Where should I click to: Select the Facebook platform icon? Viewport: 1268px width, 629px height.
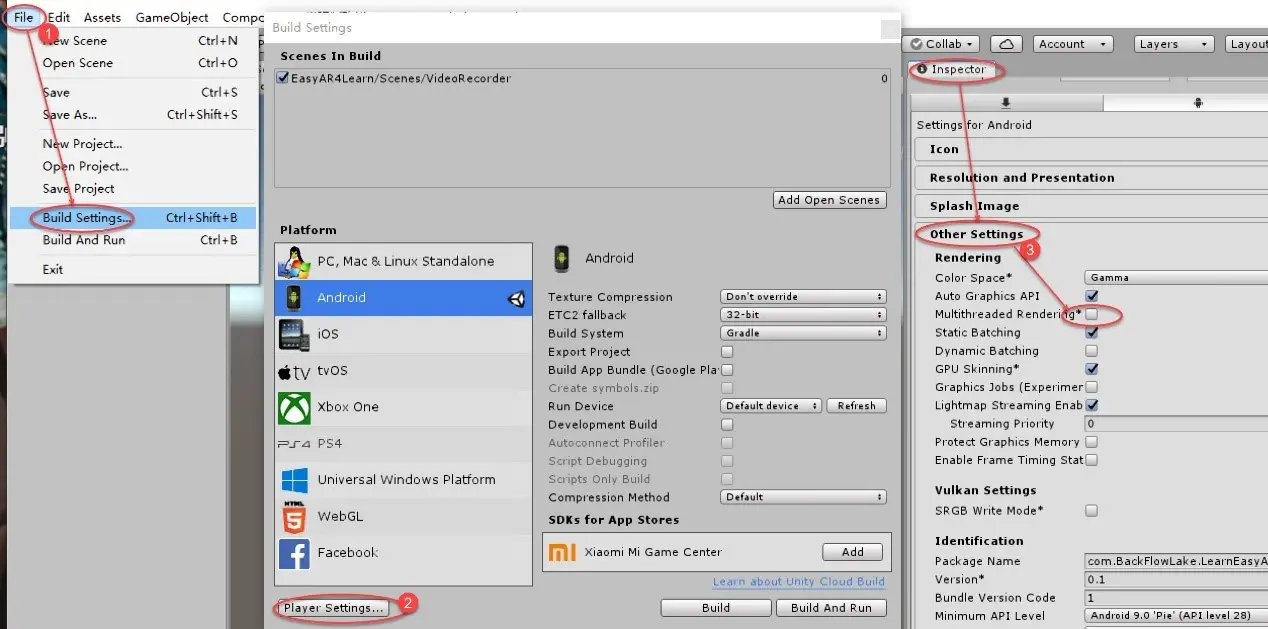point(294,553)
